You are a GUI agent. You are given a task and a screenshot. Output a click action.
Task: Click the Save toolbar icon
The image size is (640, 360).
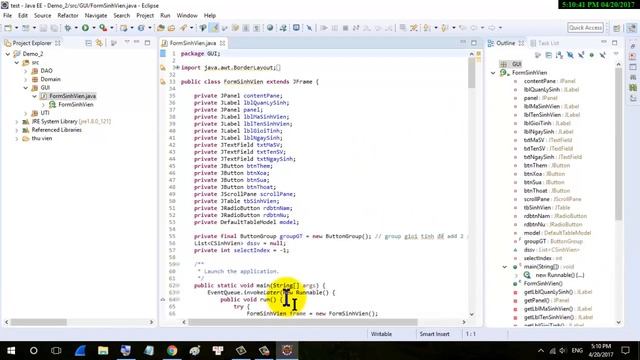pyautogui.click(x=43, y=28)
